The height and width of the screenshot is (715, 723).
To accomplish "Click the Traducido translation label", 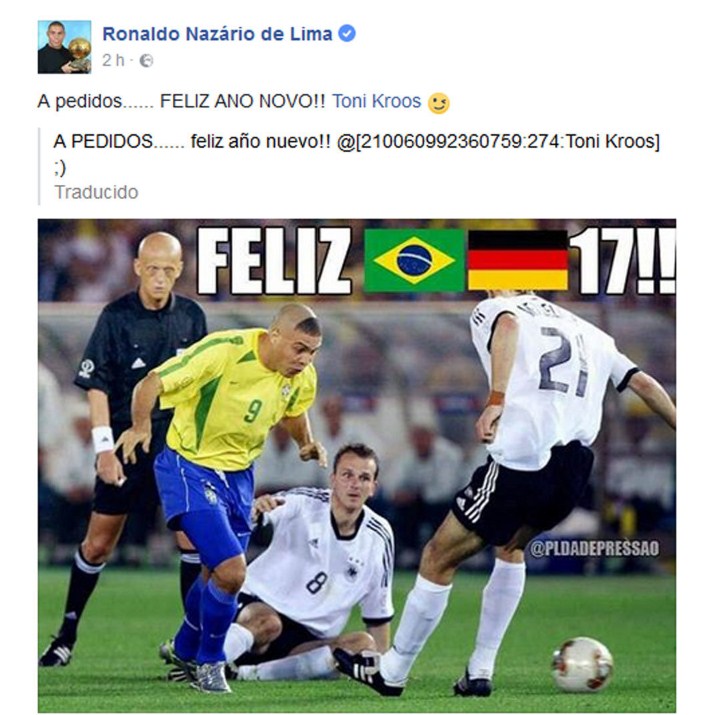I will pos(96,192).
